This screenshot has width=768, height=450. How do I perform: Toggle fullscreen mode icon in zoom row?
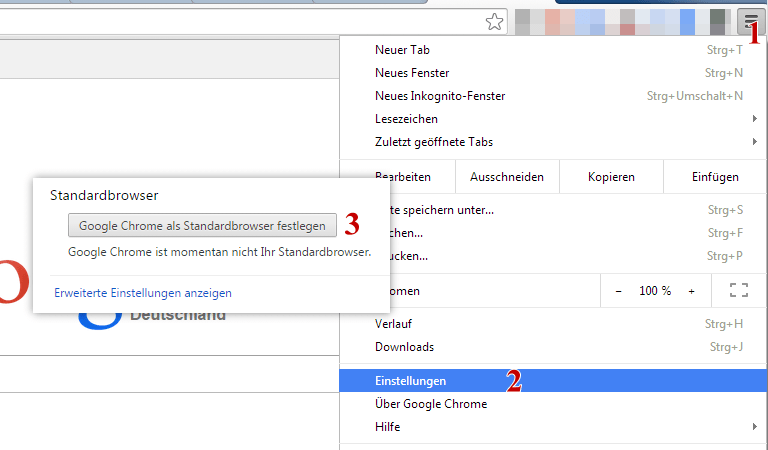pos(739,290)
